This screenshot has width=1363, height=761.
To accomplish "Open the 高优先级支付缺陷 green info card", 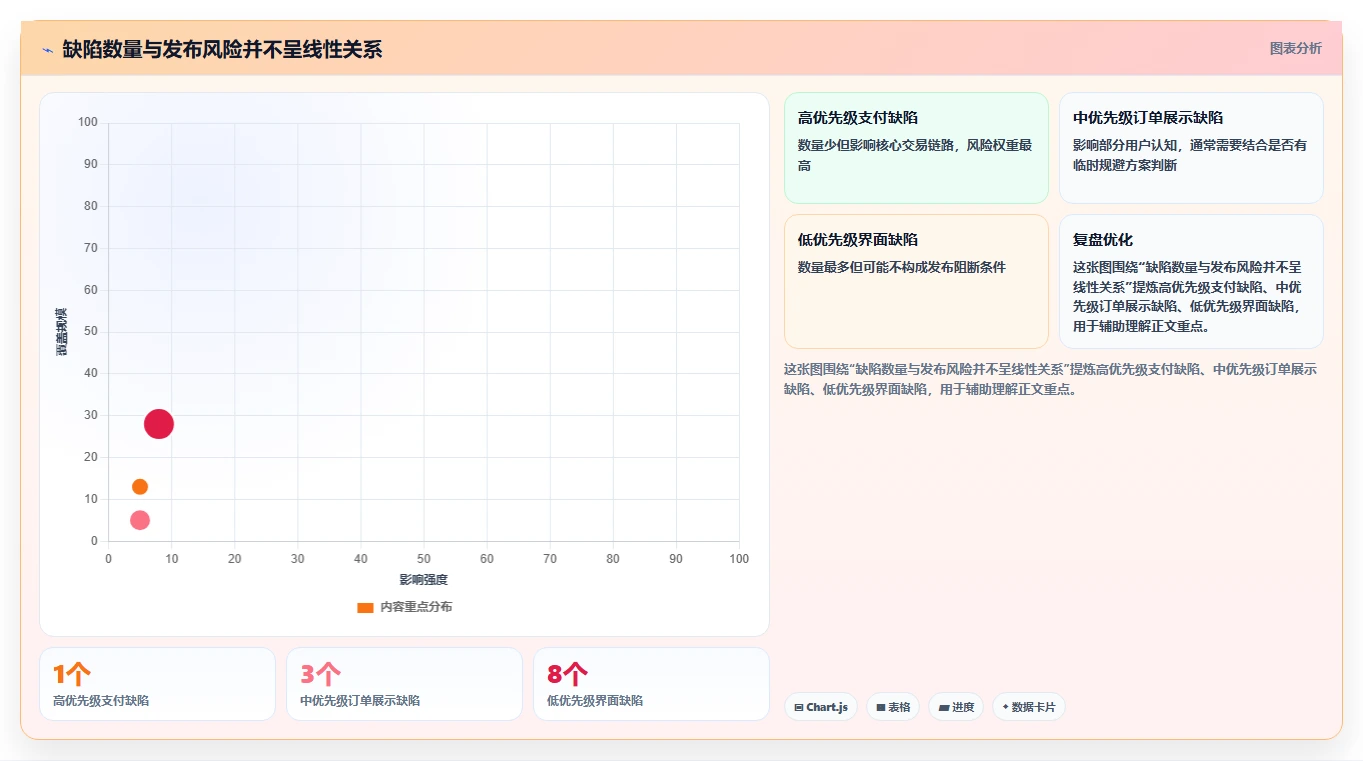I will coord(916,148).
